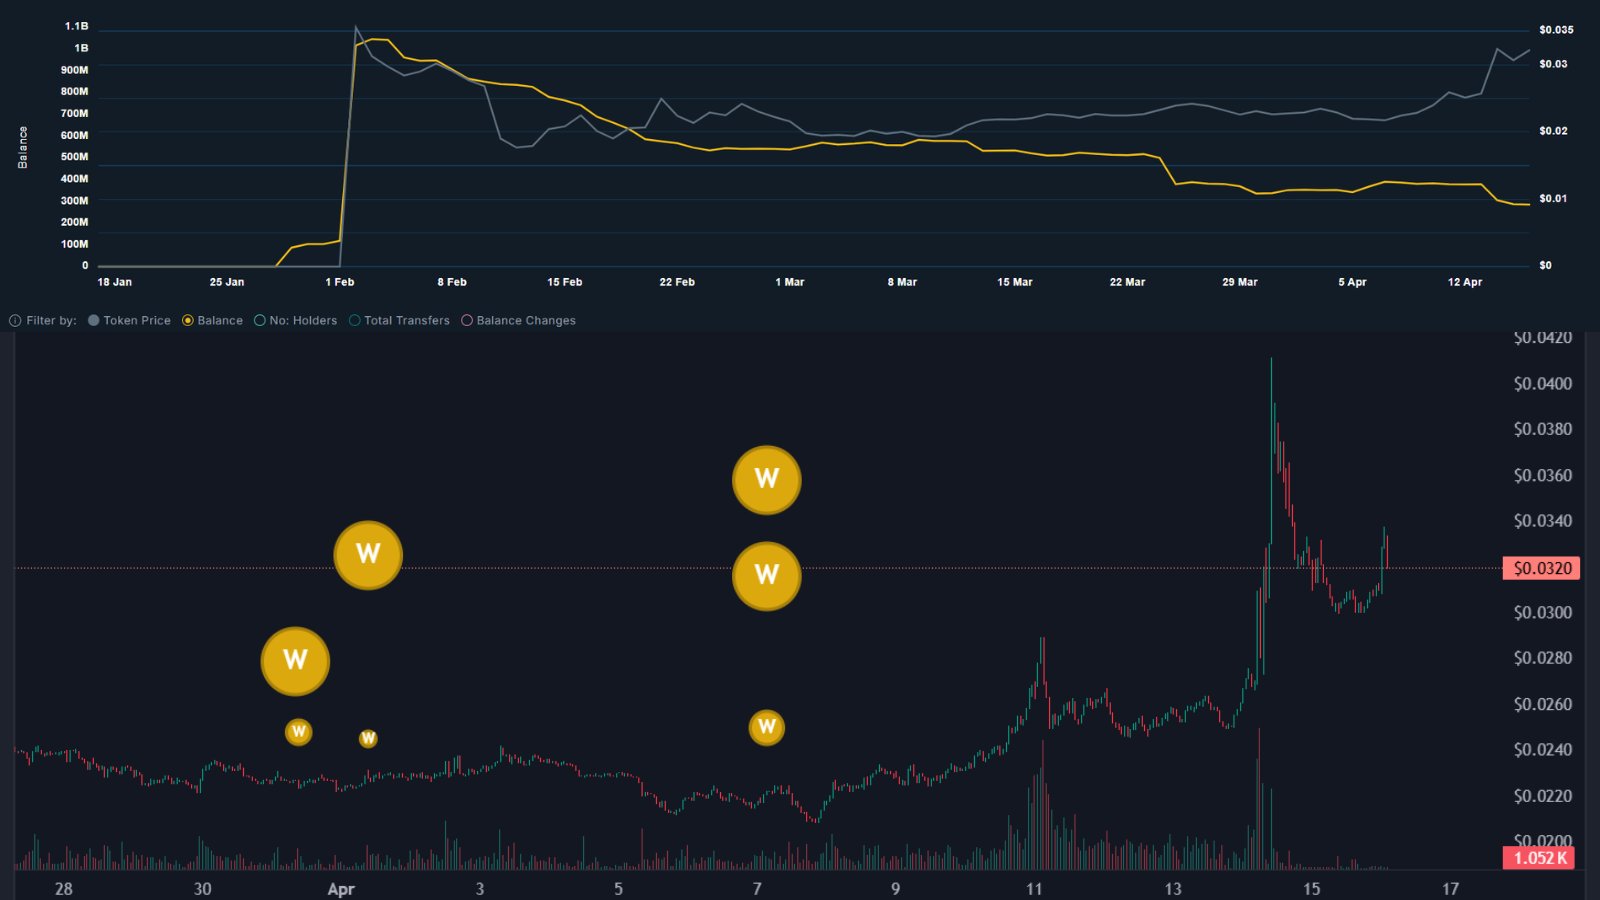Image resolution: width=1600 pixels, height=900 pixels.
Task: Select the Balance filter radio button
Action: 188,321
